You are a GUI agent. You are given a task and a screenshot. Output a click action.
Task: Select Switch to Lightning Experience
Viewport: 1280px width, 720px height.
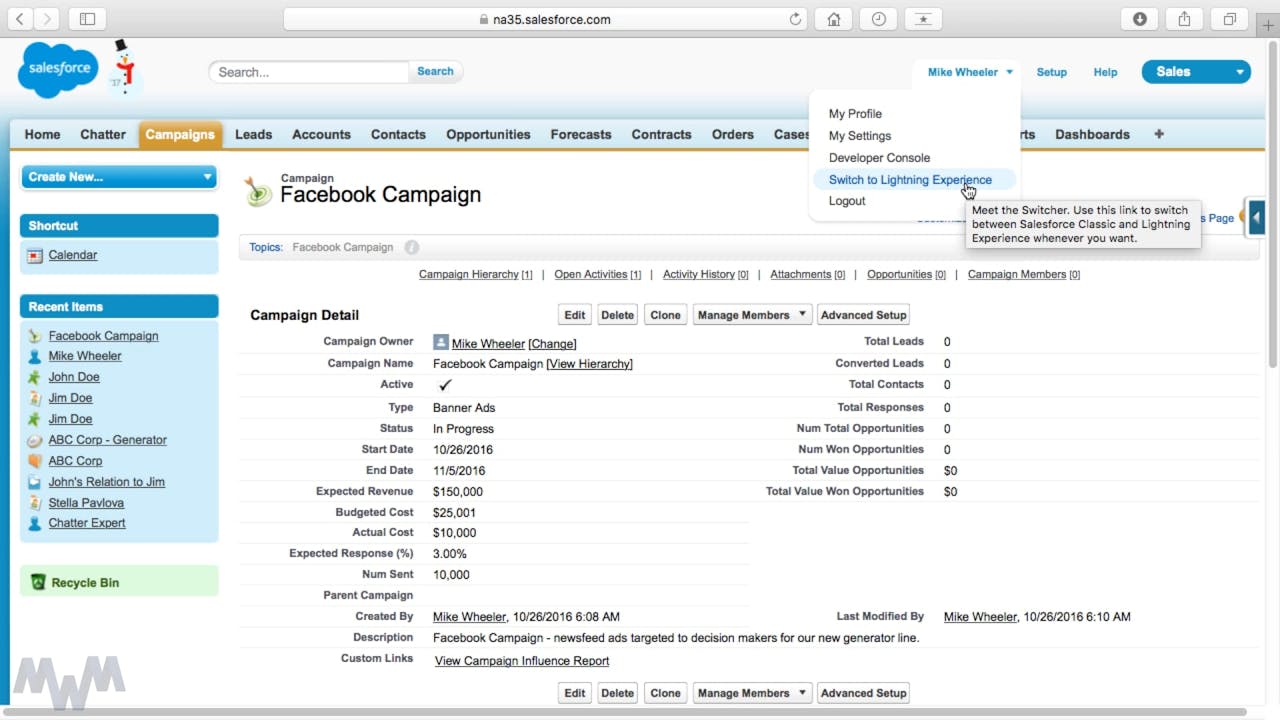point(910,180)
